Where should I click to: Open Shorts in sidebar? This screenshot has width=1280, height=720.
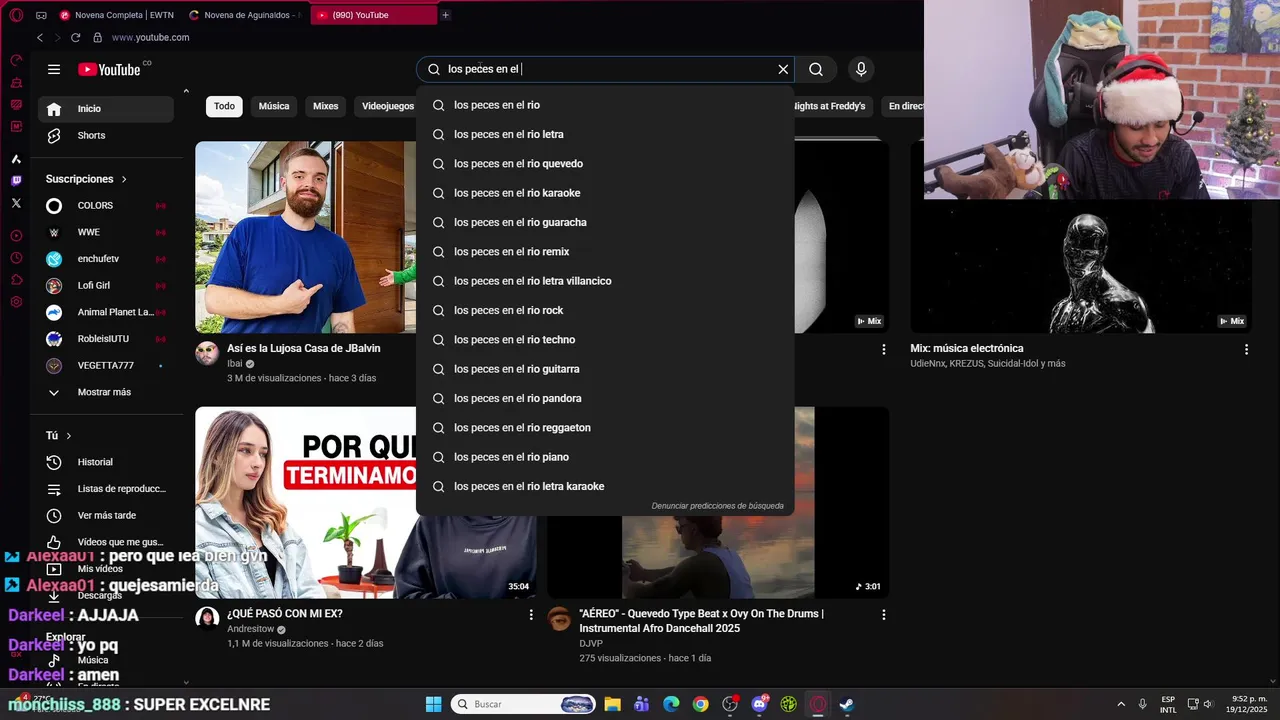point(106,136)
